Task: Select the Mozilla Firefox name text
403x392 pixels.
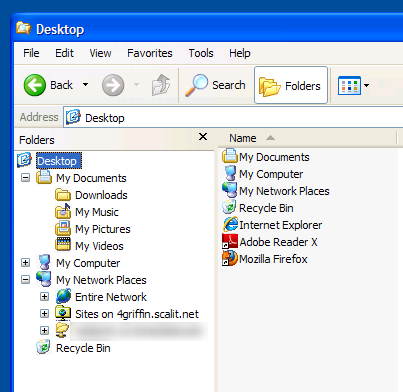Action: pos(273,259)
